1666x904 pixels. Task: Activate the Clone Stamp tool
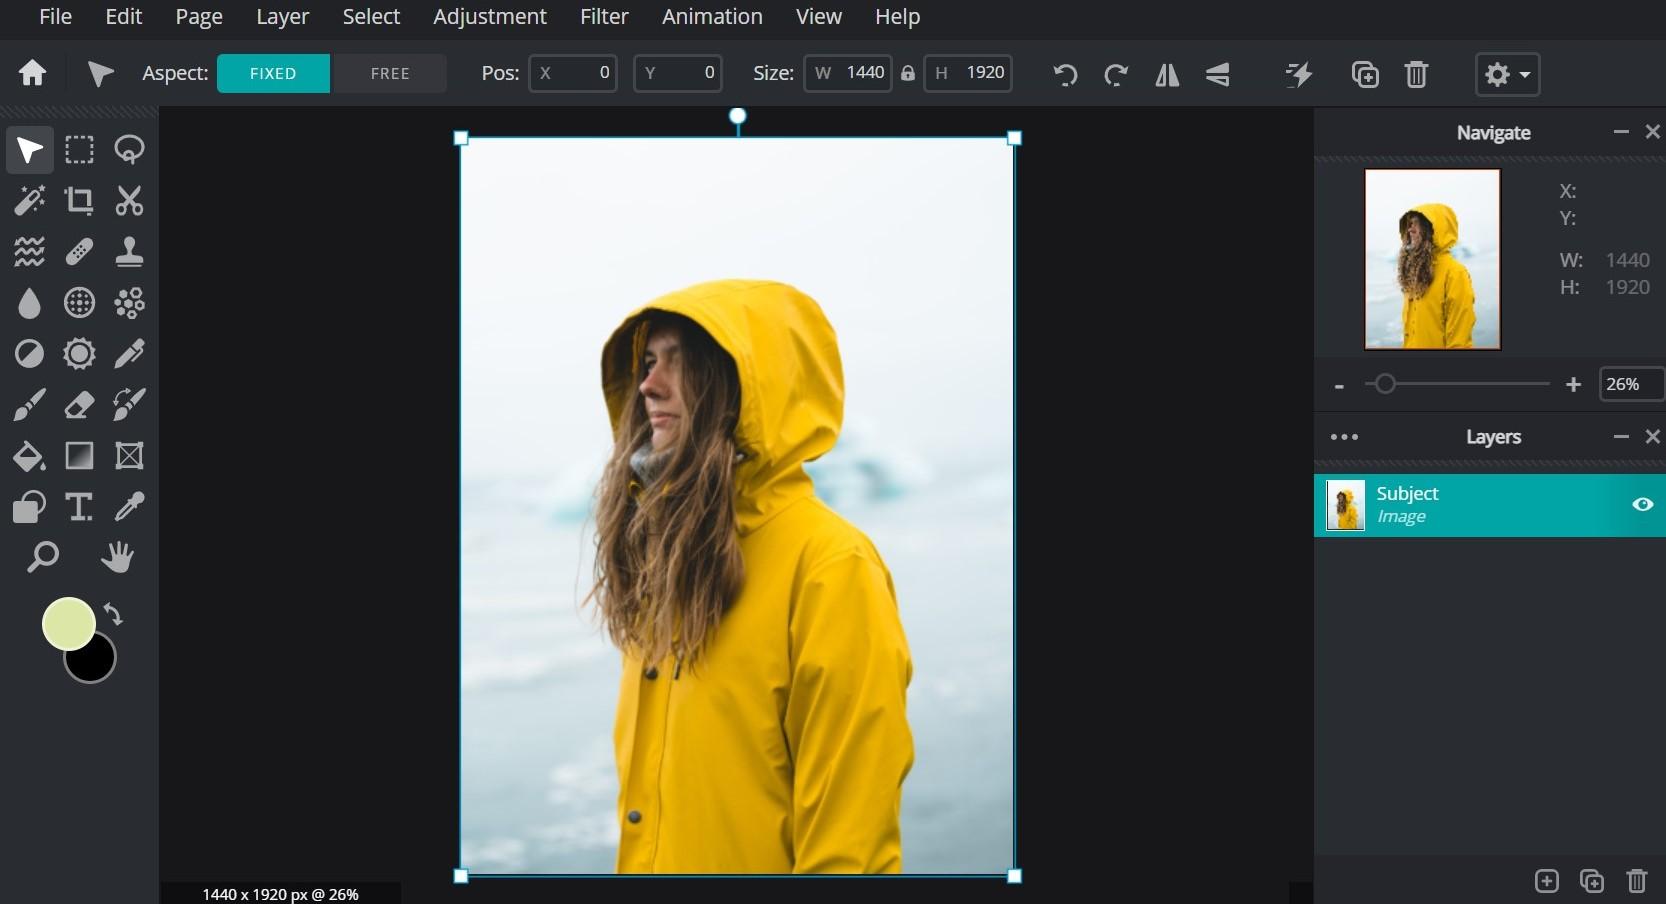(129, 252)
